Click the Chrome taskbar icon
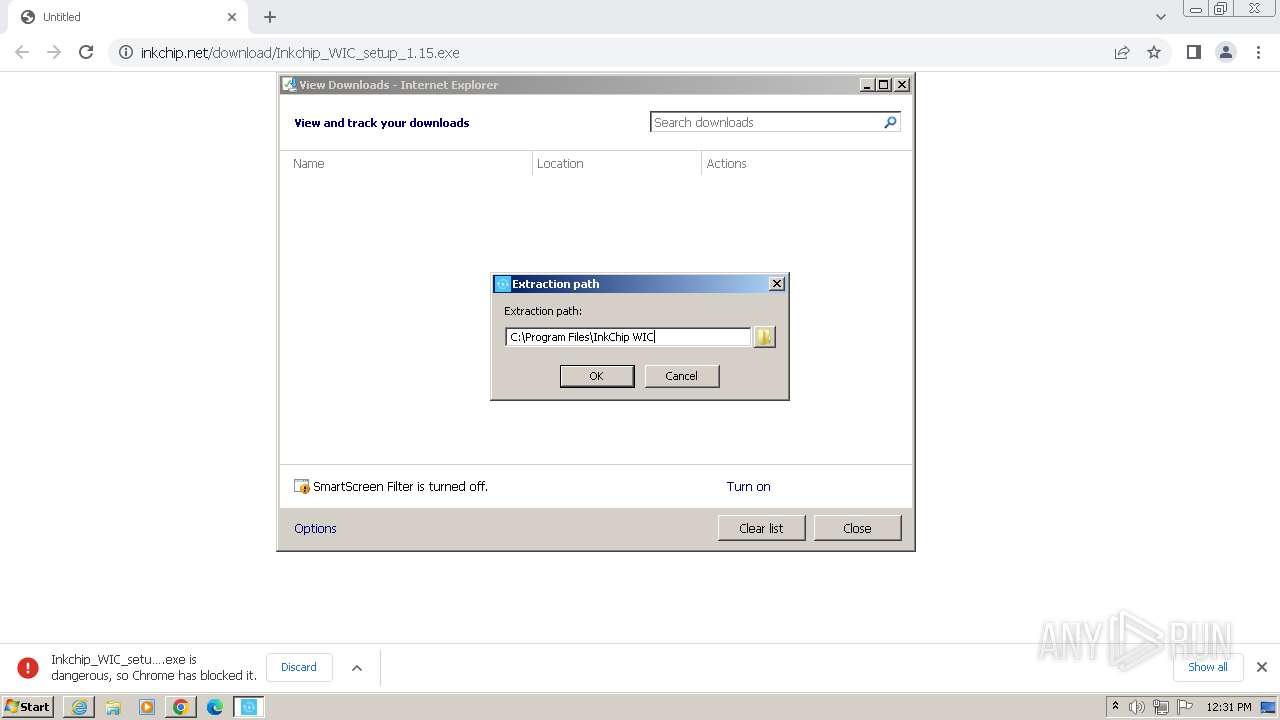Viewport: 1280px width, 720px height. coord(181,707)
